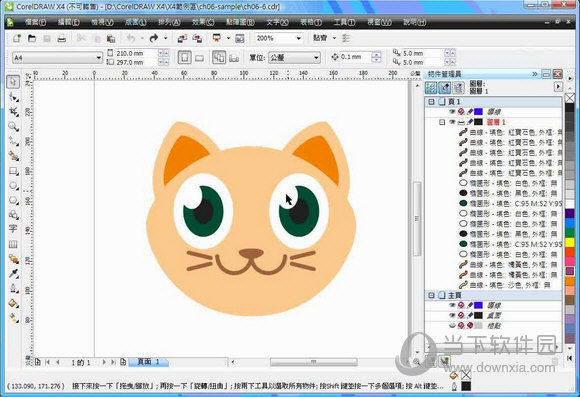Select the Rectangle tool
Viewport: 580px width, 397px height.
(13, 171)
